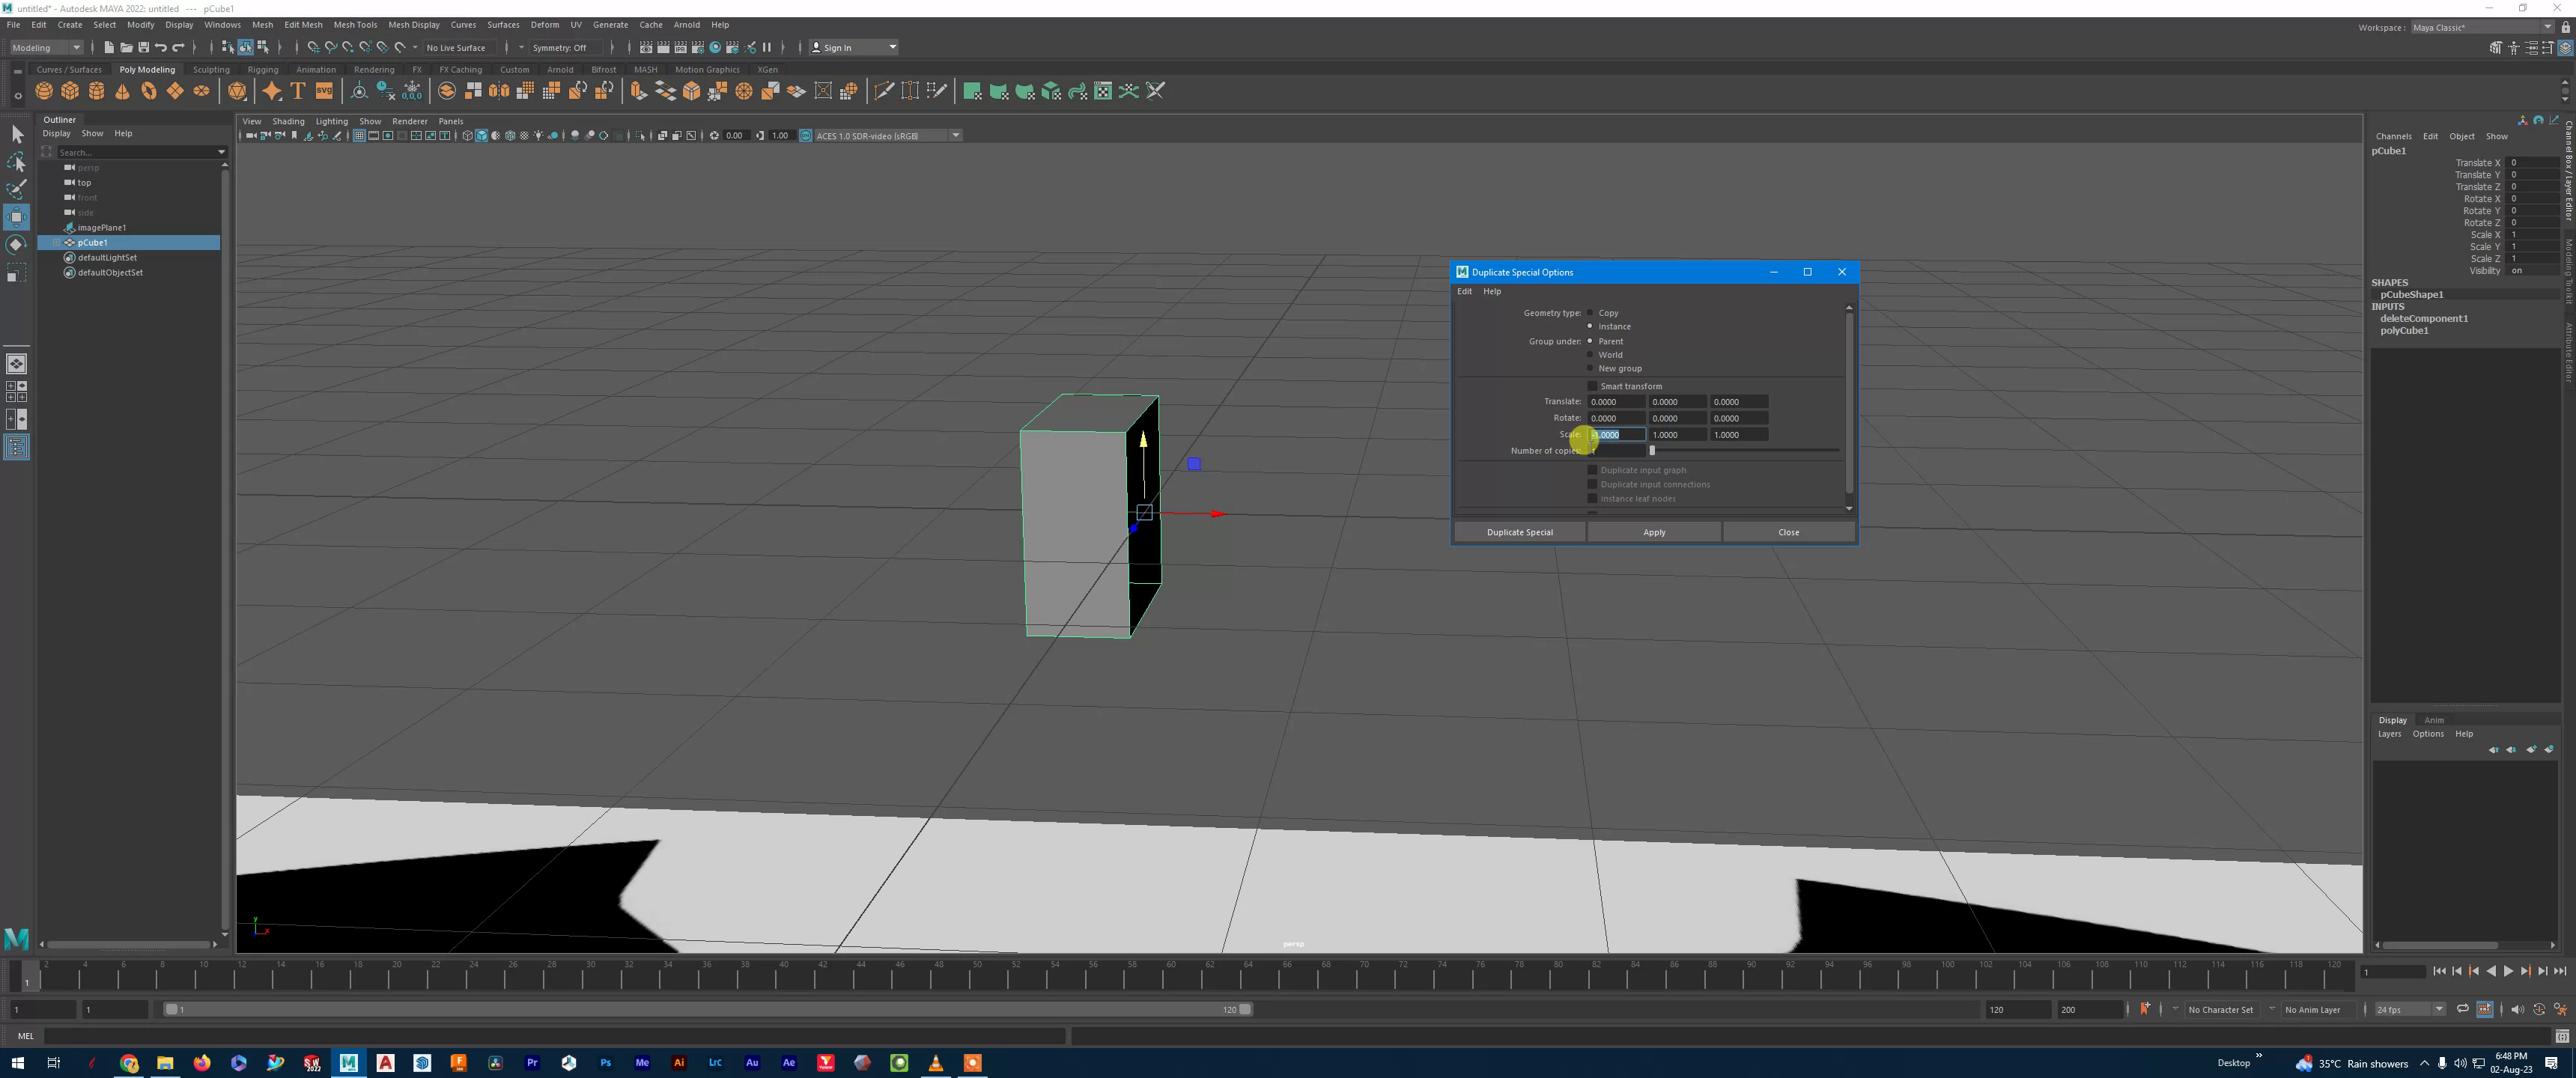Select New group radio button
Screen dimensions: 2576x1078
click(1590, 368)
